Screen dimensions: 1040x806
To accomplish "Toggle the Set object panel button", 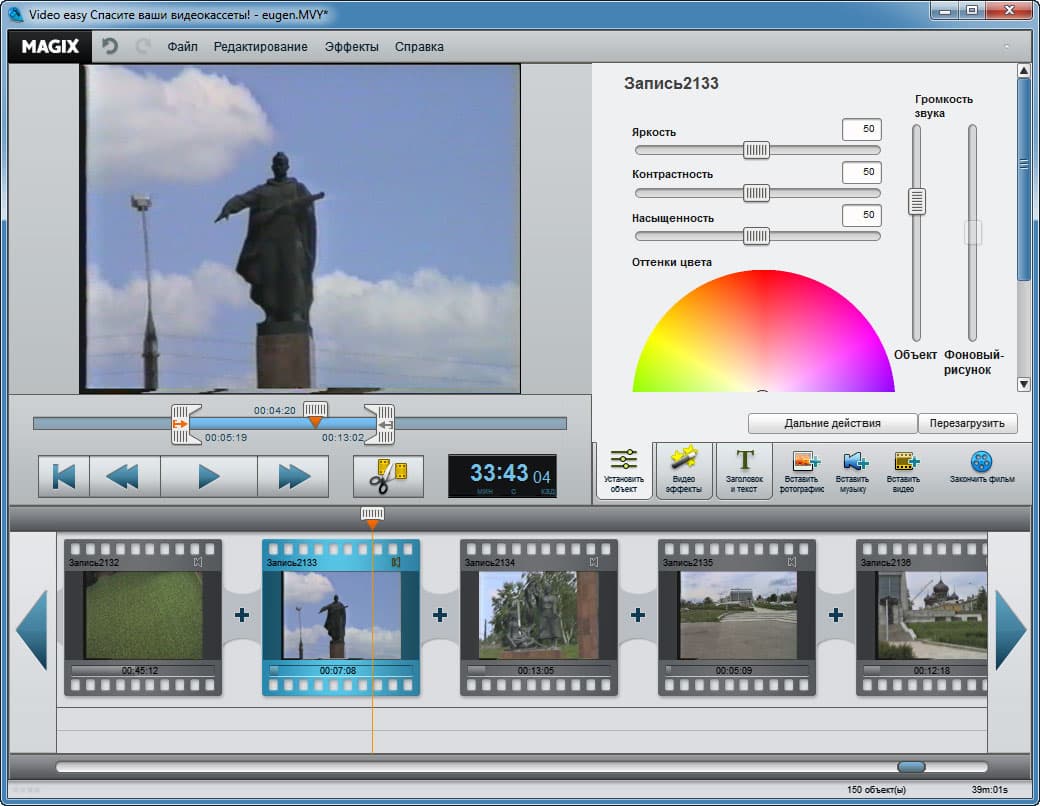I will (x=623, y=470).
